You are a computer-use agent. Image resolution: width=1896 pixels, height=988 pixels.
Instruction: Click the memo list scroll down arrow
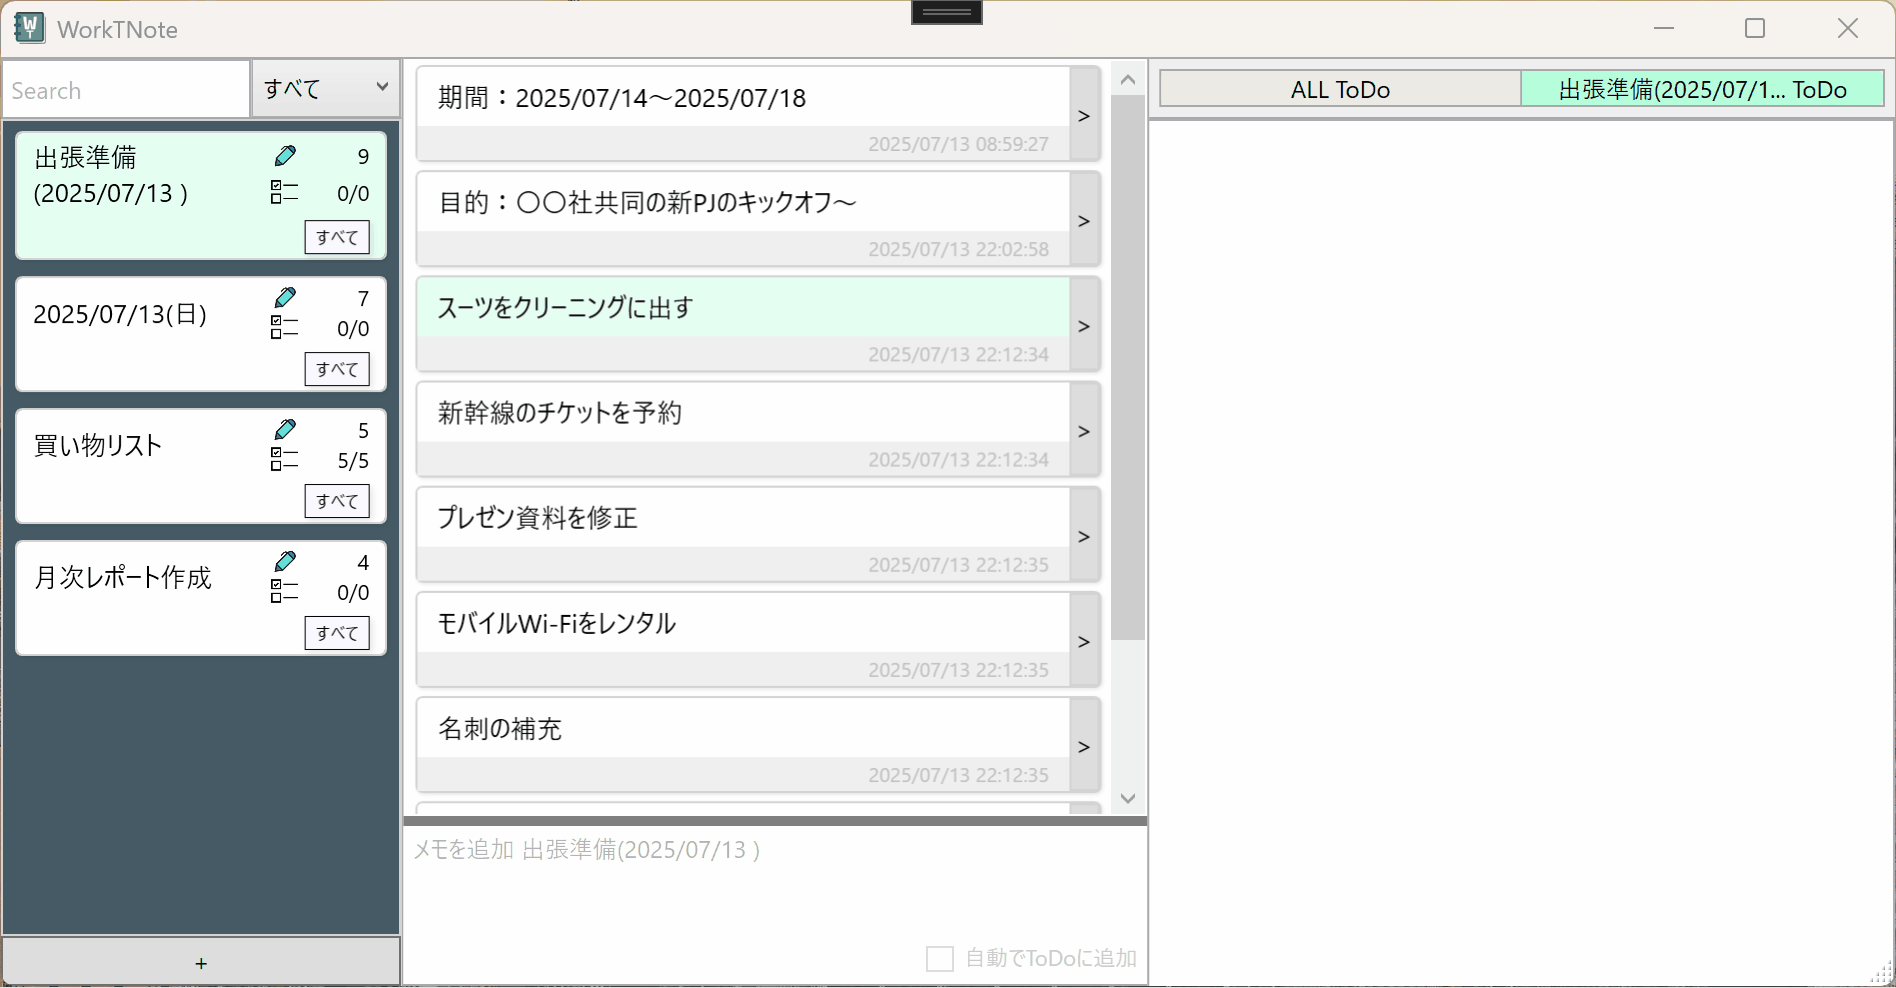coord(1128,798)
